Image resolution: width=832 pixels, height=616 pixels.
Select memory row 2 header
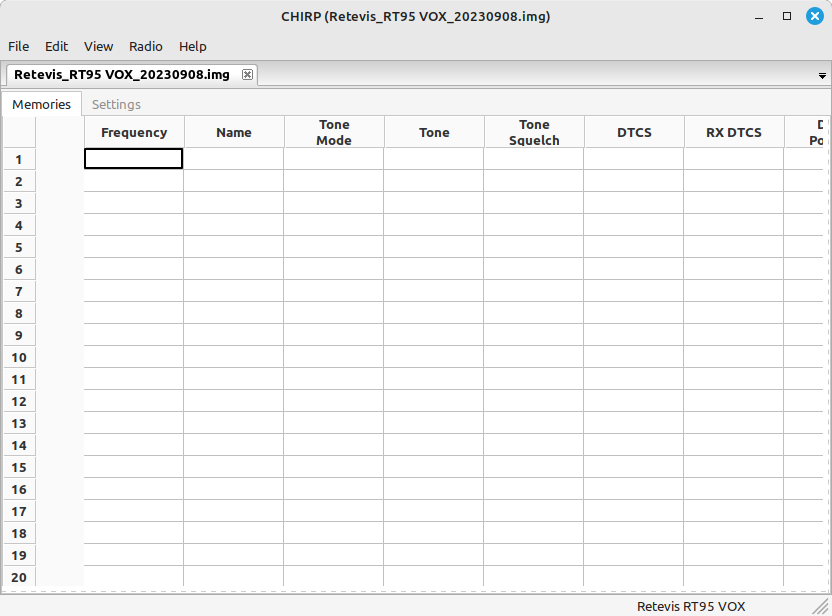click(19, 181)
